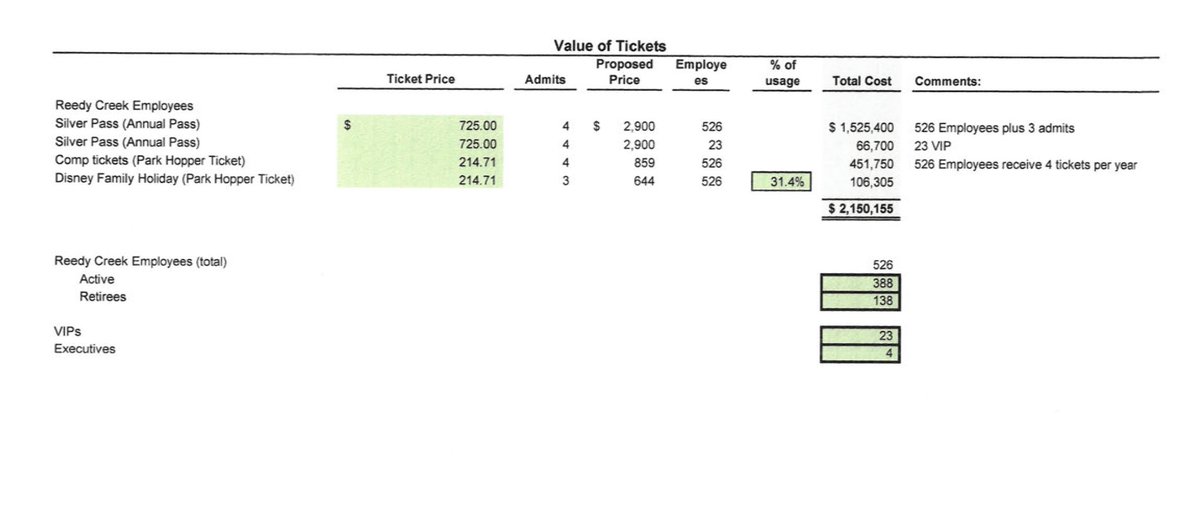Screen dimensions: 1200x511
Task: Click the $1,525,400 total cost cell
Action: click(861, 128)
